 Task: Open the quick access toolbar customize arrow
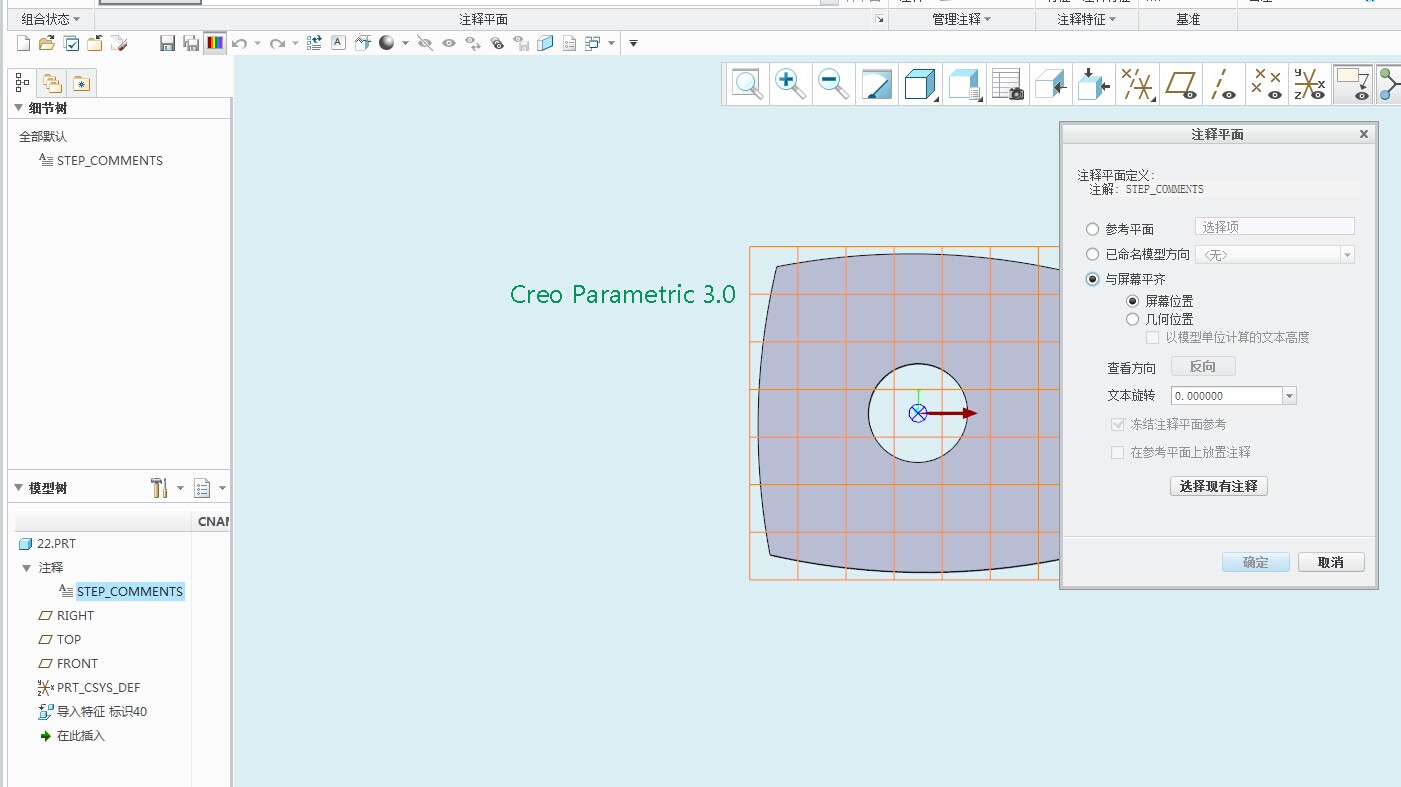point(633,43)
